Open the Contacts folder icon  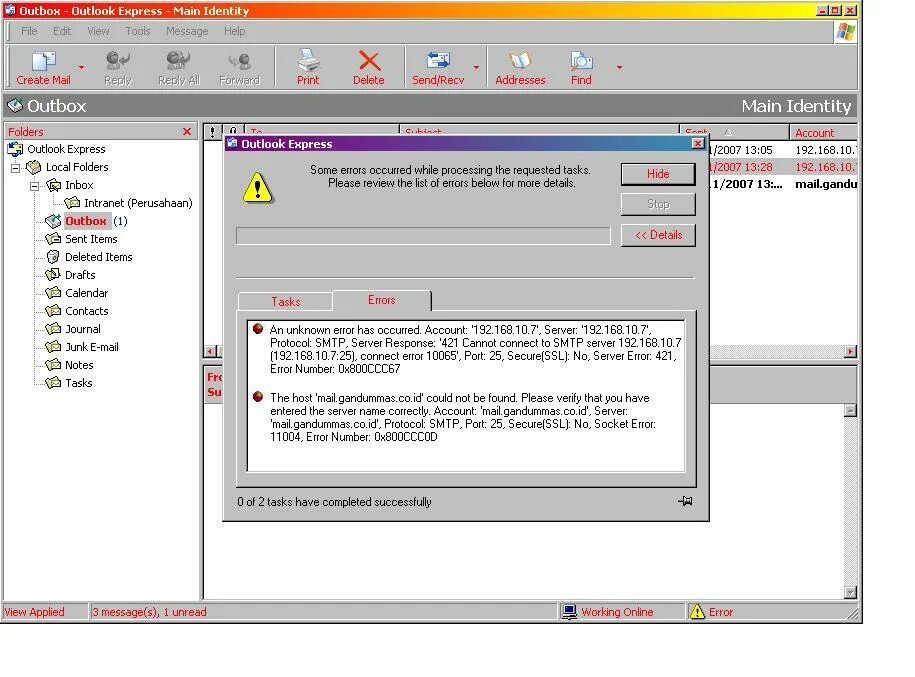[x=53, y=311]
